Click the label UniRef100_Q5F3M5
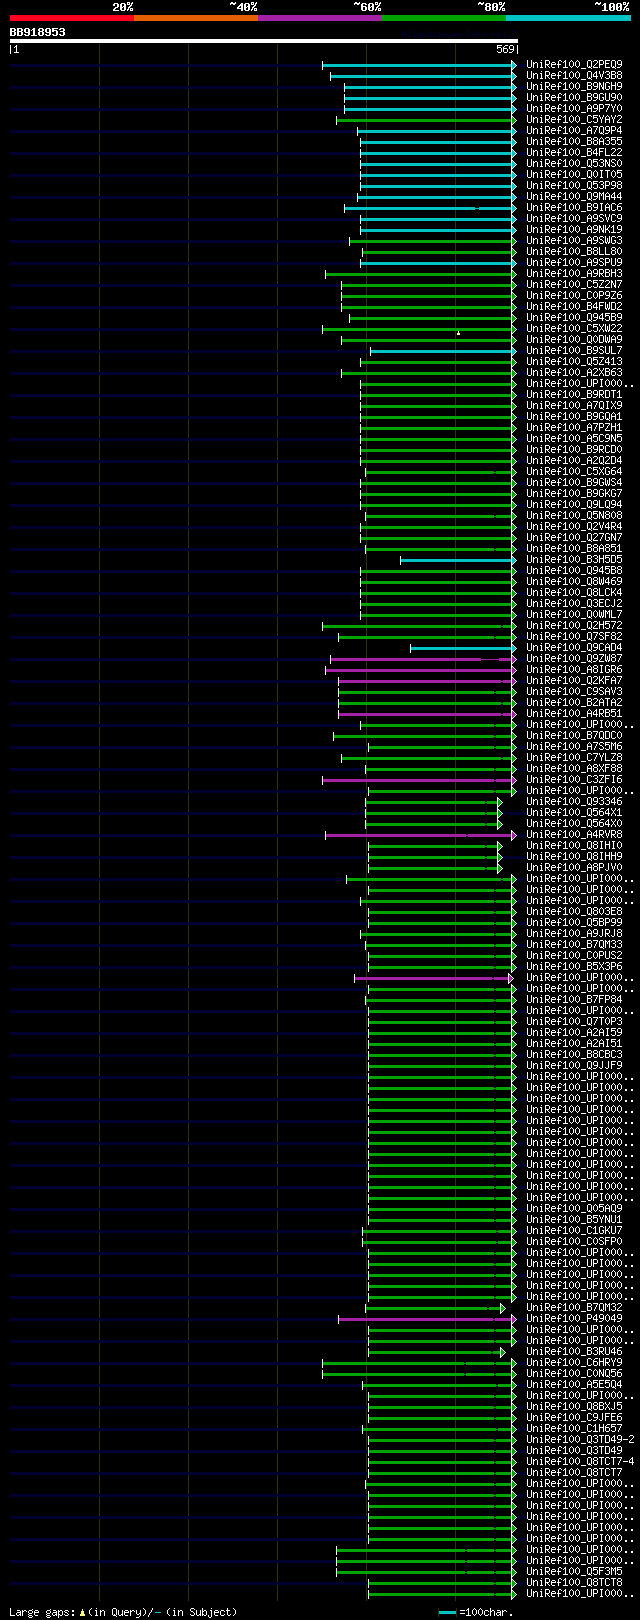This screenshot has width=640, height=1620. click(x=574, y=1571)
